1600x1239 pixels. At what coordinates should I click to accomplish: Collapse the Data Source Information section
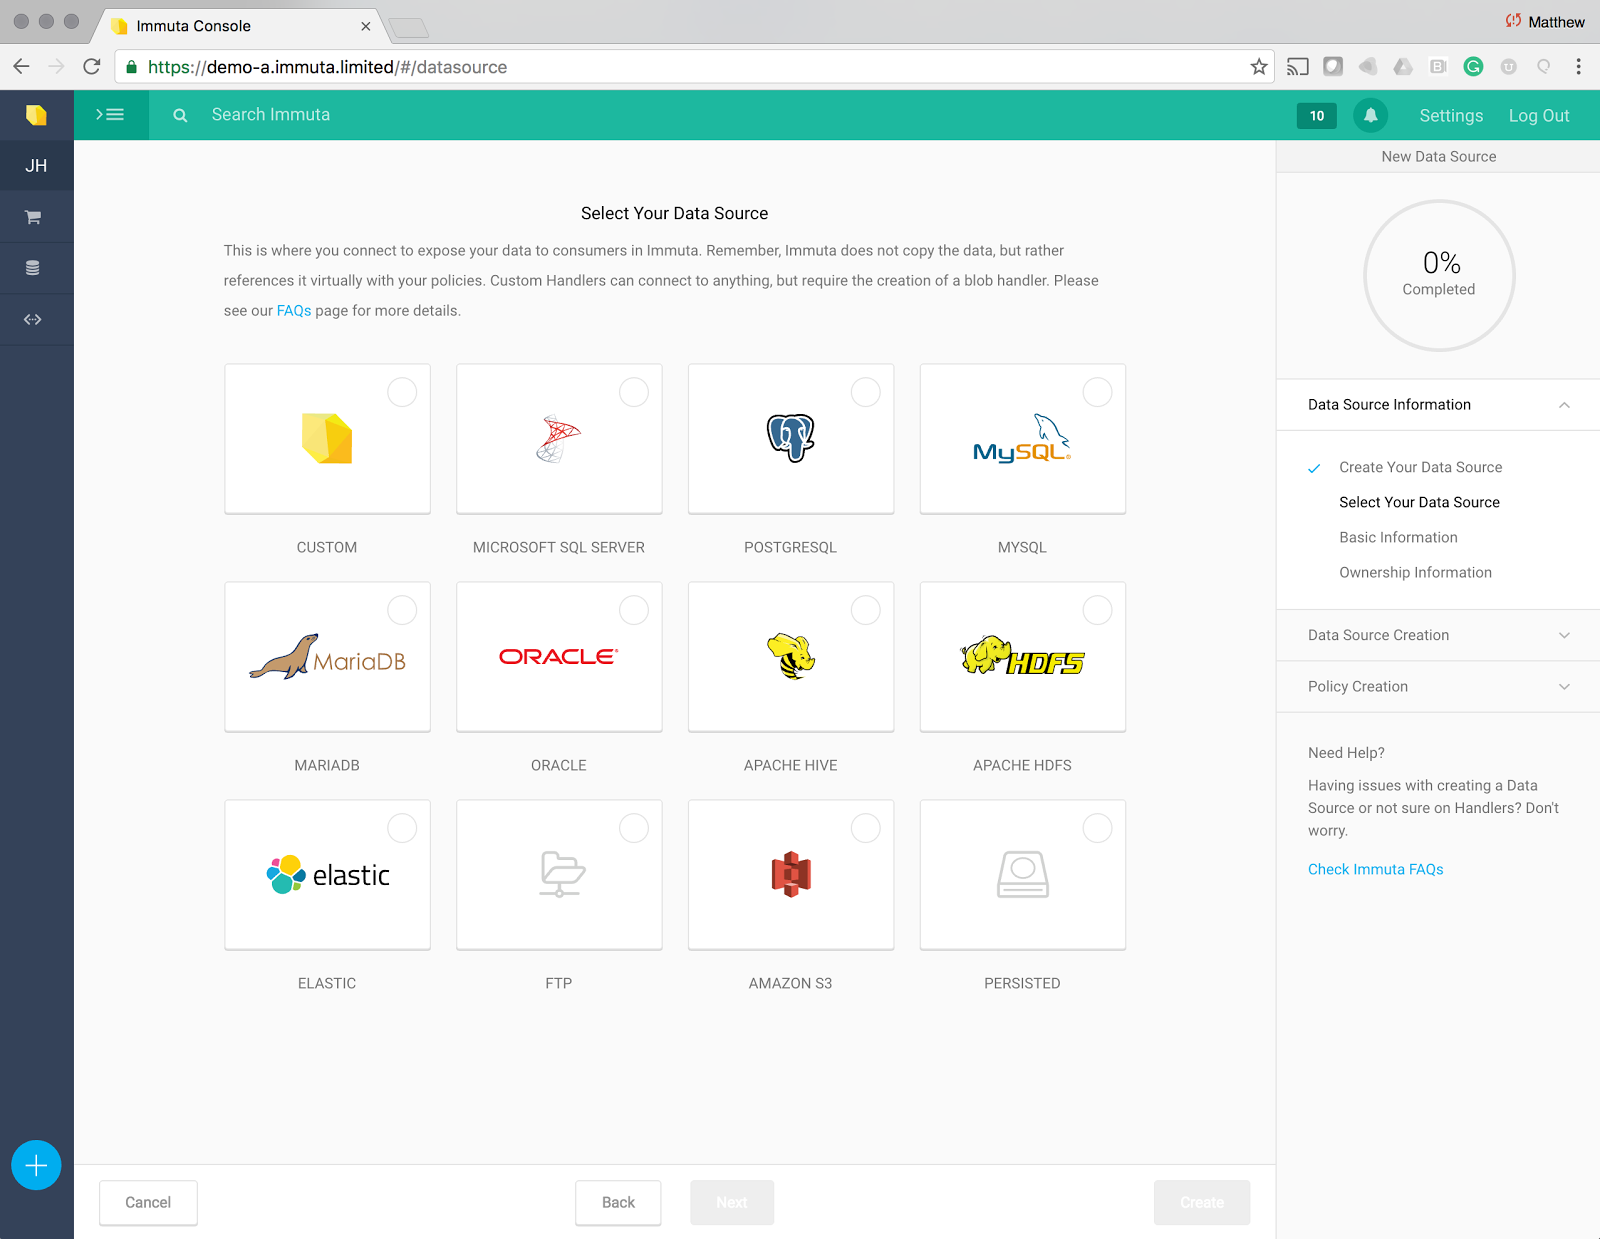click(1438, 405)
